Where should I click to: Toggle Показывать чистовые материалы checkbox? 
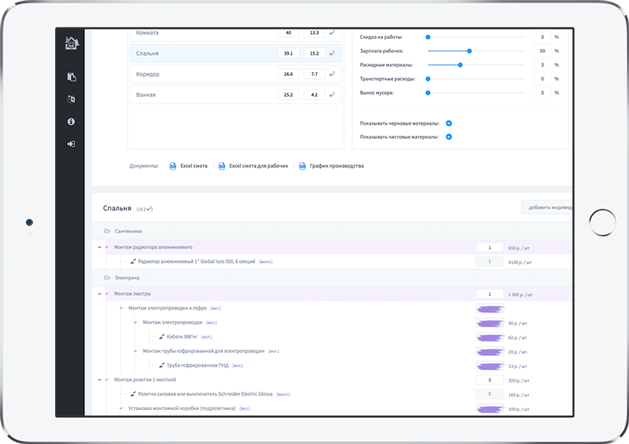click(x=449, y=137)
